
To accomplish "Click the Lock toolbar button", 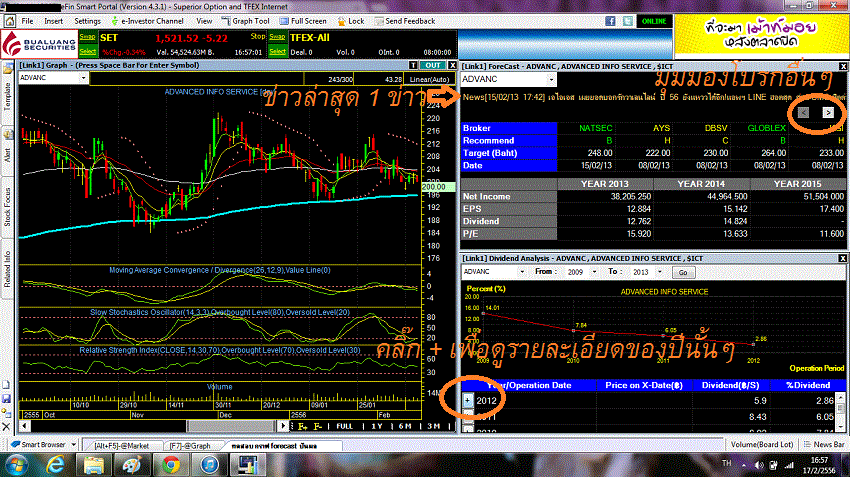I will point(351,21).
